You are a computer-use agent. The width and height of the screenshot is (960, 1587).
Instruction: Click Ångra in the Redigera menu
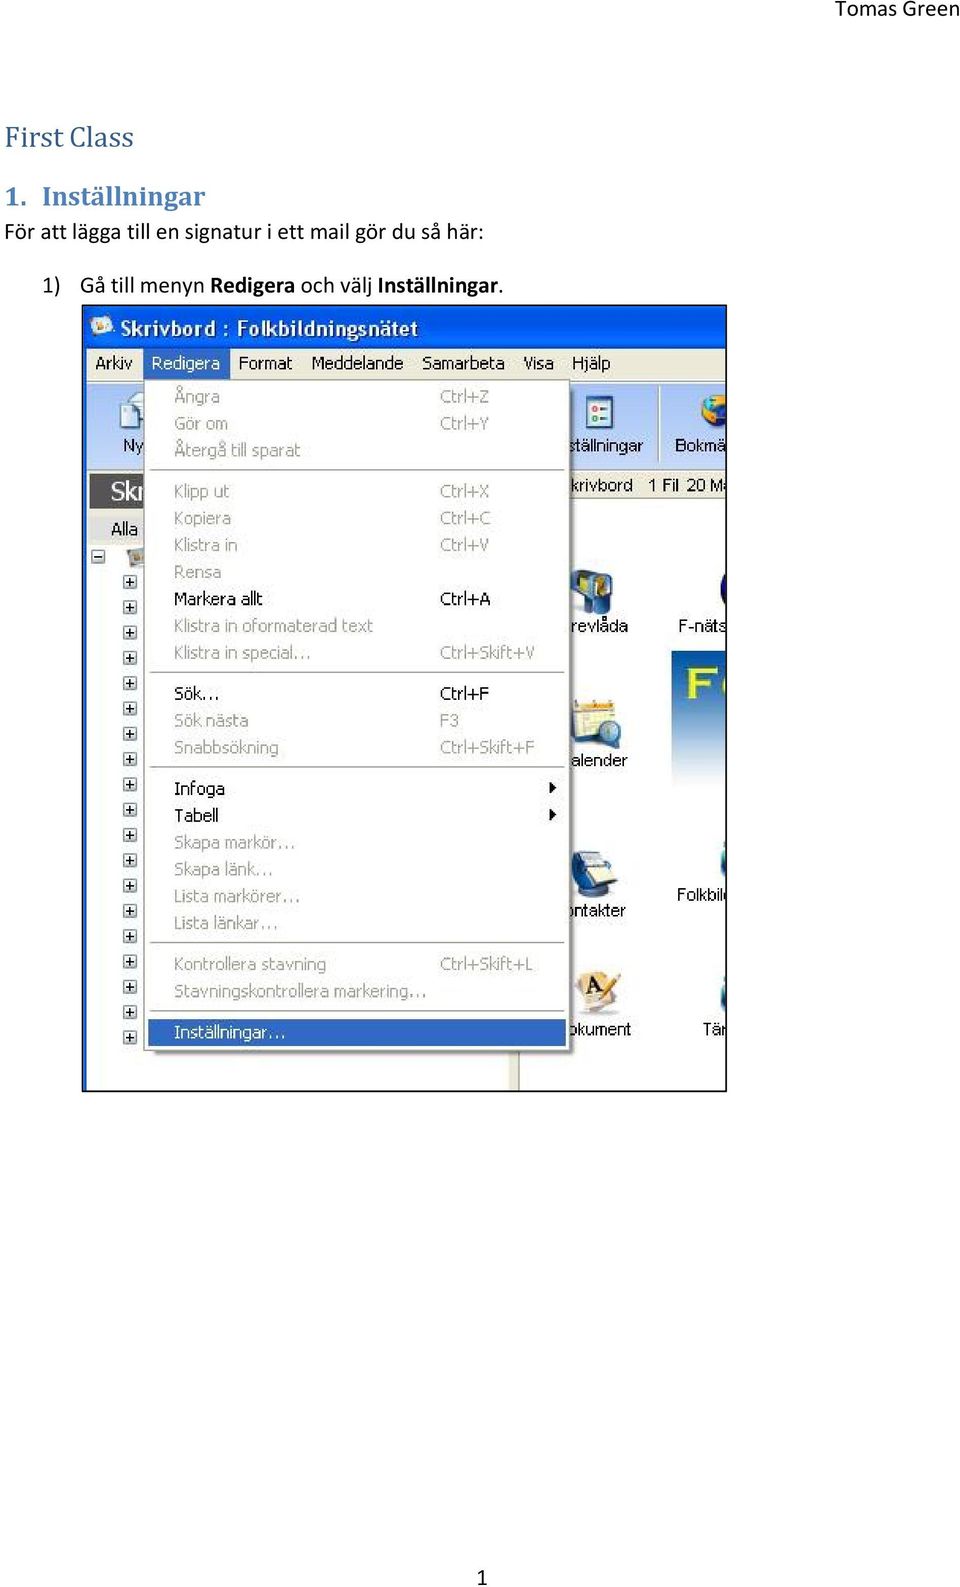point(357,396)
